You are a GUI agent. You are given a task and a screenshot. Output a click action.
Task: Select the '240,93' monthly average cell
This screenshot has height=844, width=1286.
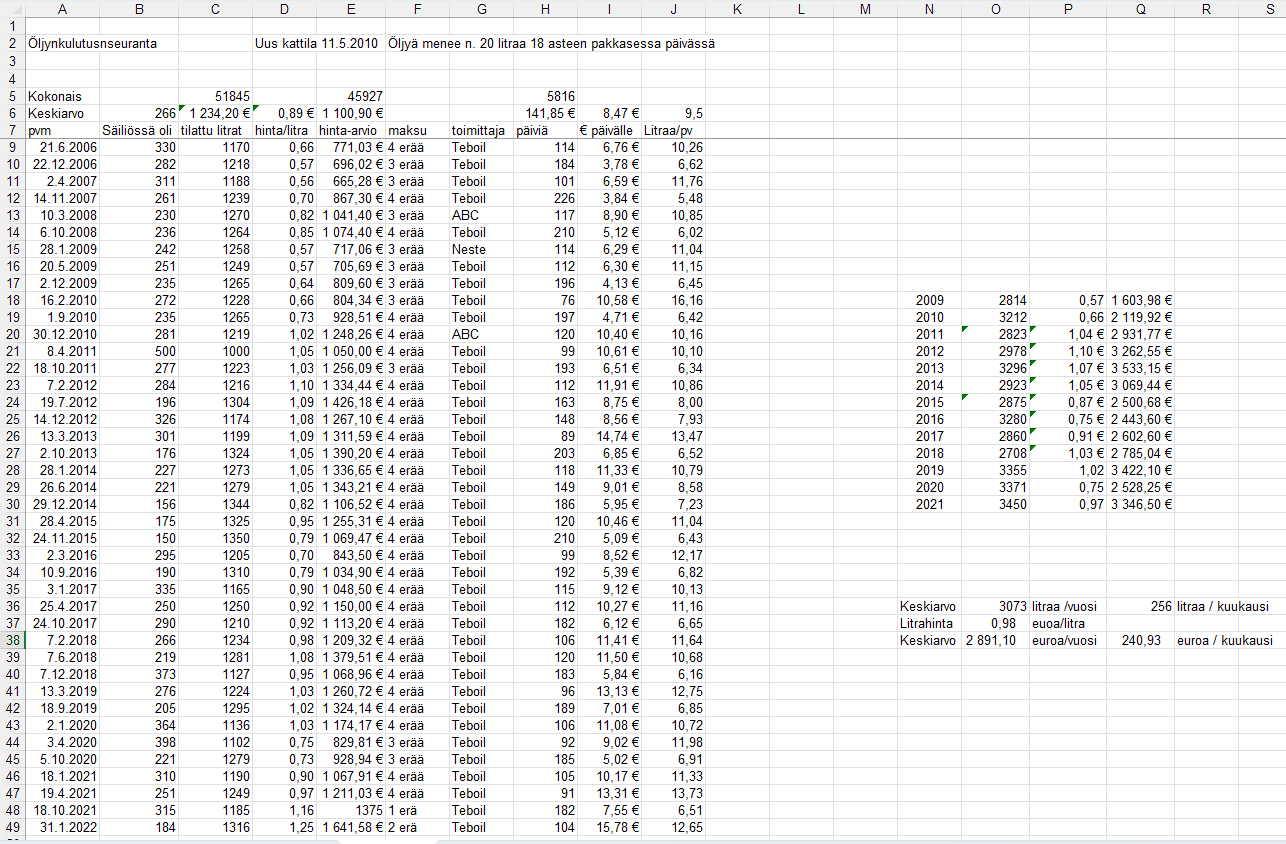click(x=1140, y=640)
